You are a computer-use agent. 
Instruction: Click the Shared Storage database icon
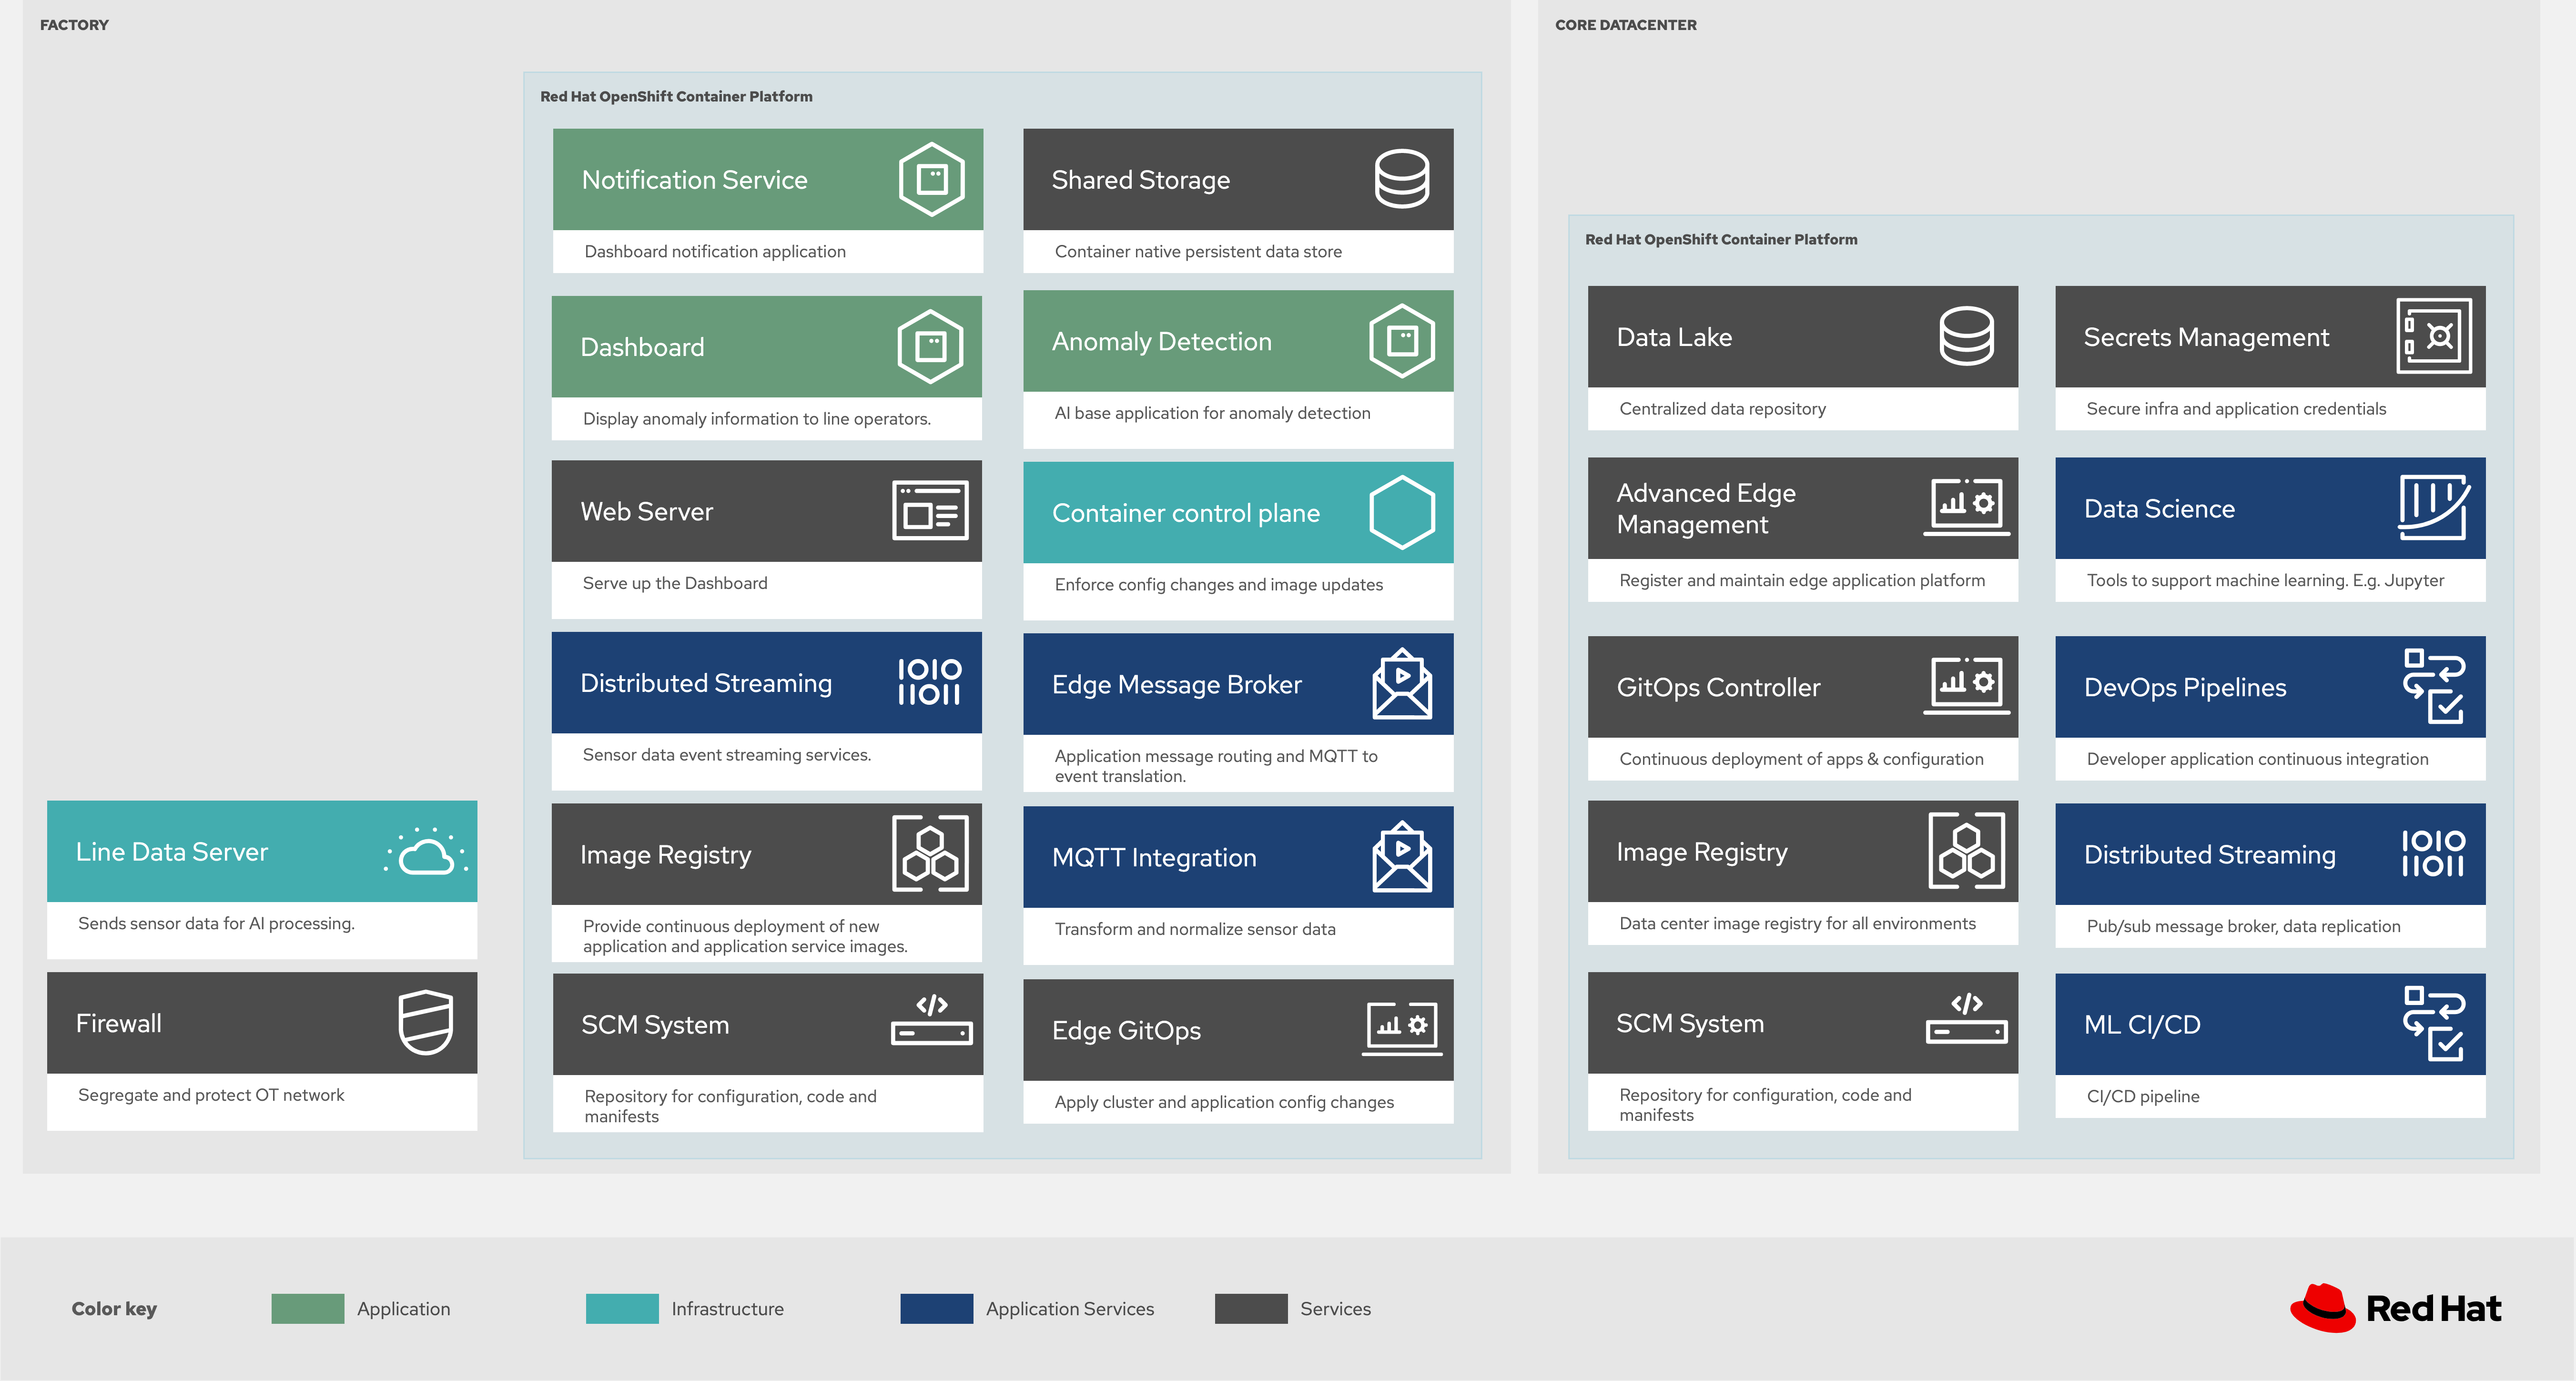click(x=1401, y=179)
